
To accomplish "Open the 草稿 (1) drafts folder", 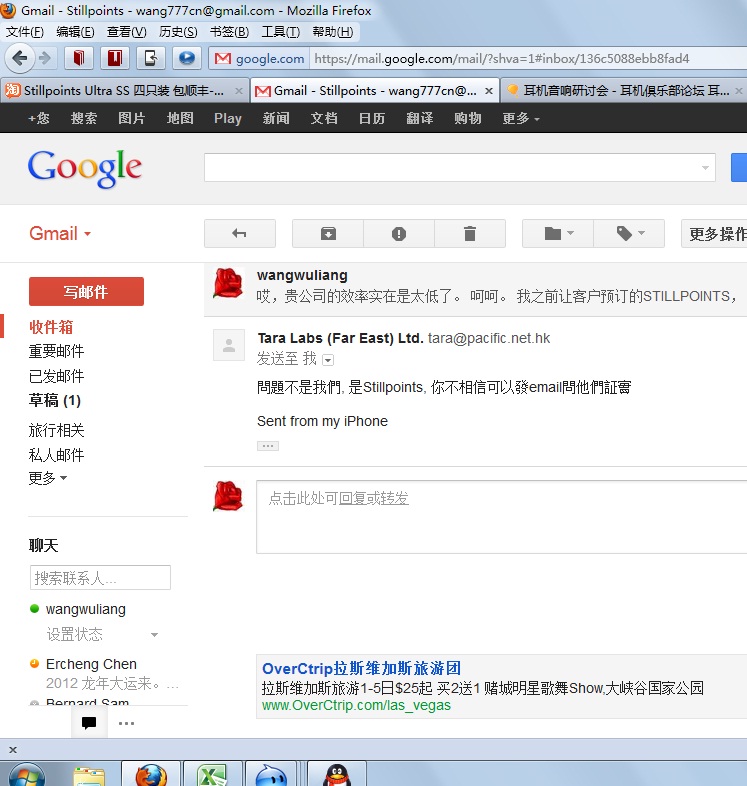I will (55, 400).
